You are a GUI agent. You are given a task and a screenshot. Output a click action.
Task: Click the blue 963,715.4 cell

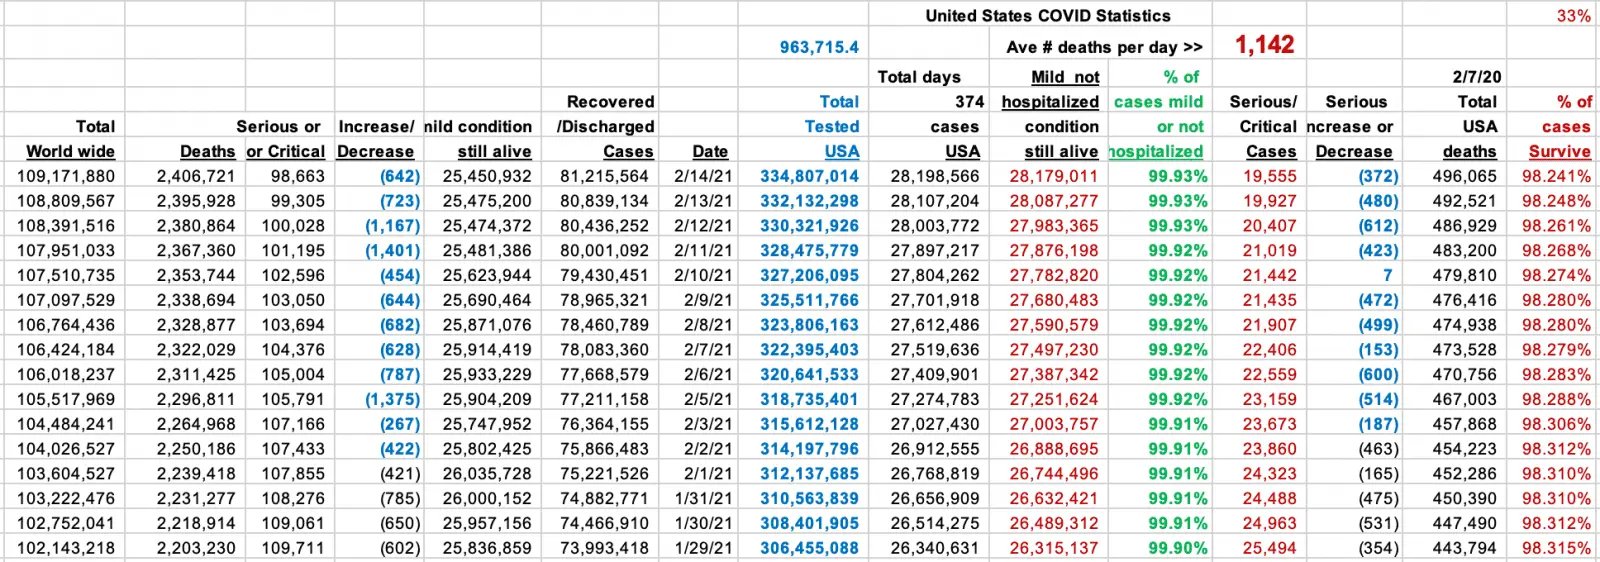(819, 47)
